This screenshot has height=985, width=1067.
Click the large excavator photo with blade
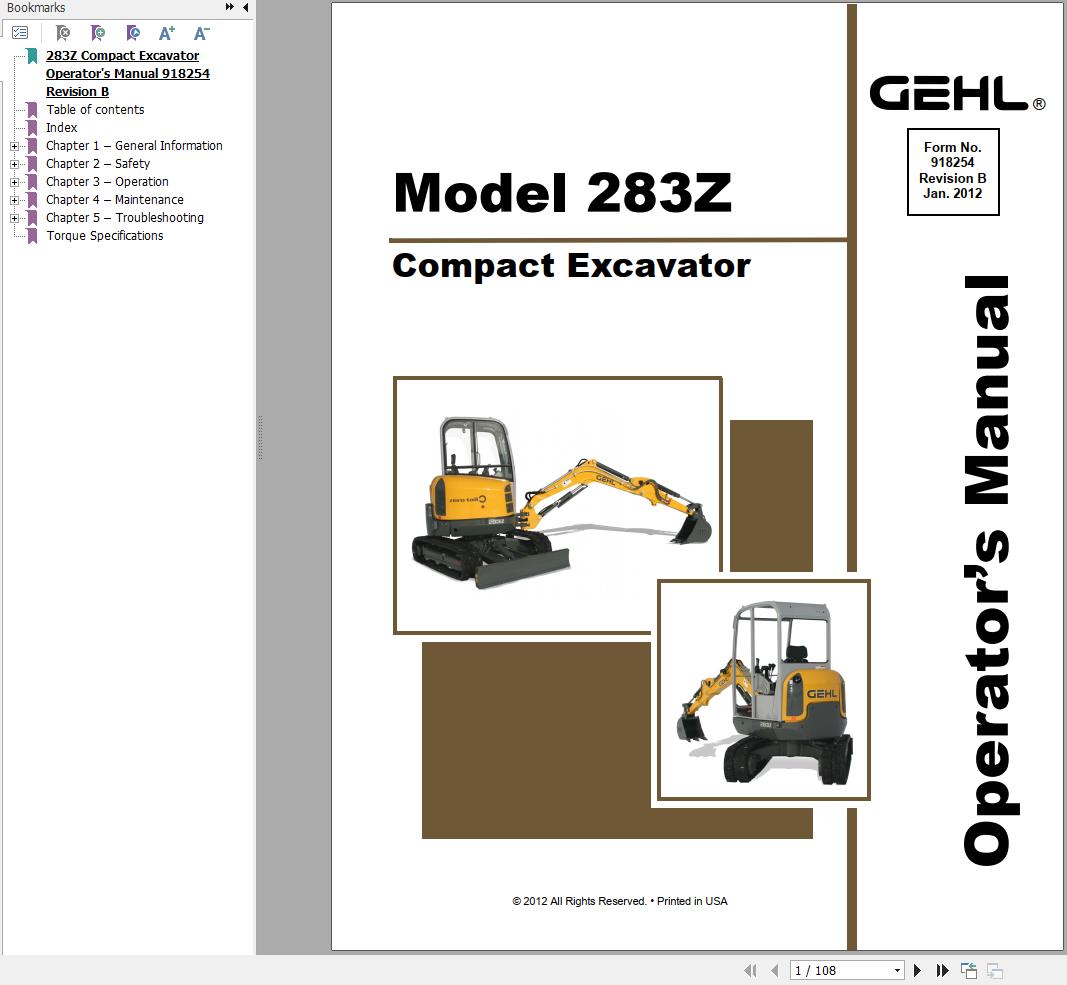[557, 505]
